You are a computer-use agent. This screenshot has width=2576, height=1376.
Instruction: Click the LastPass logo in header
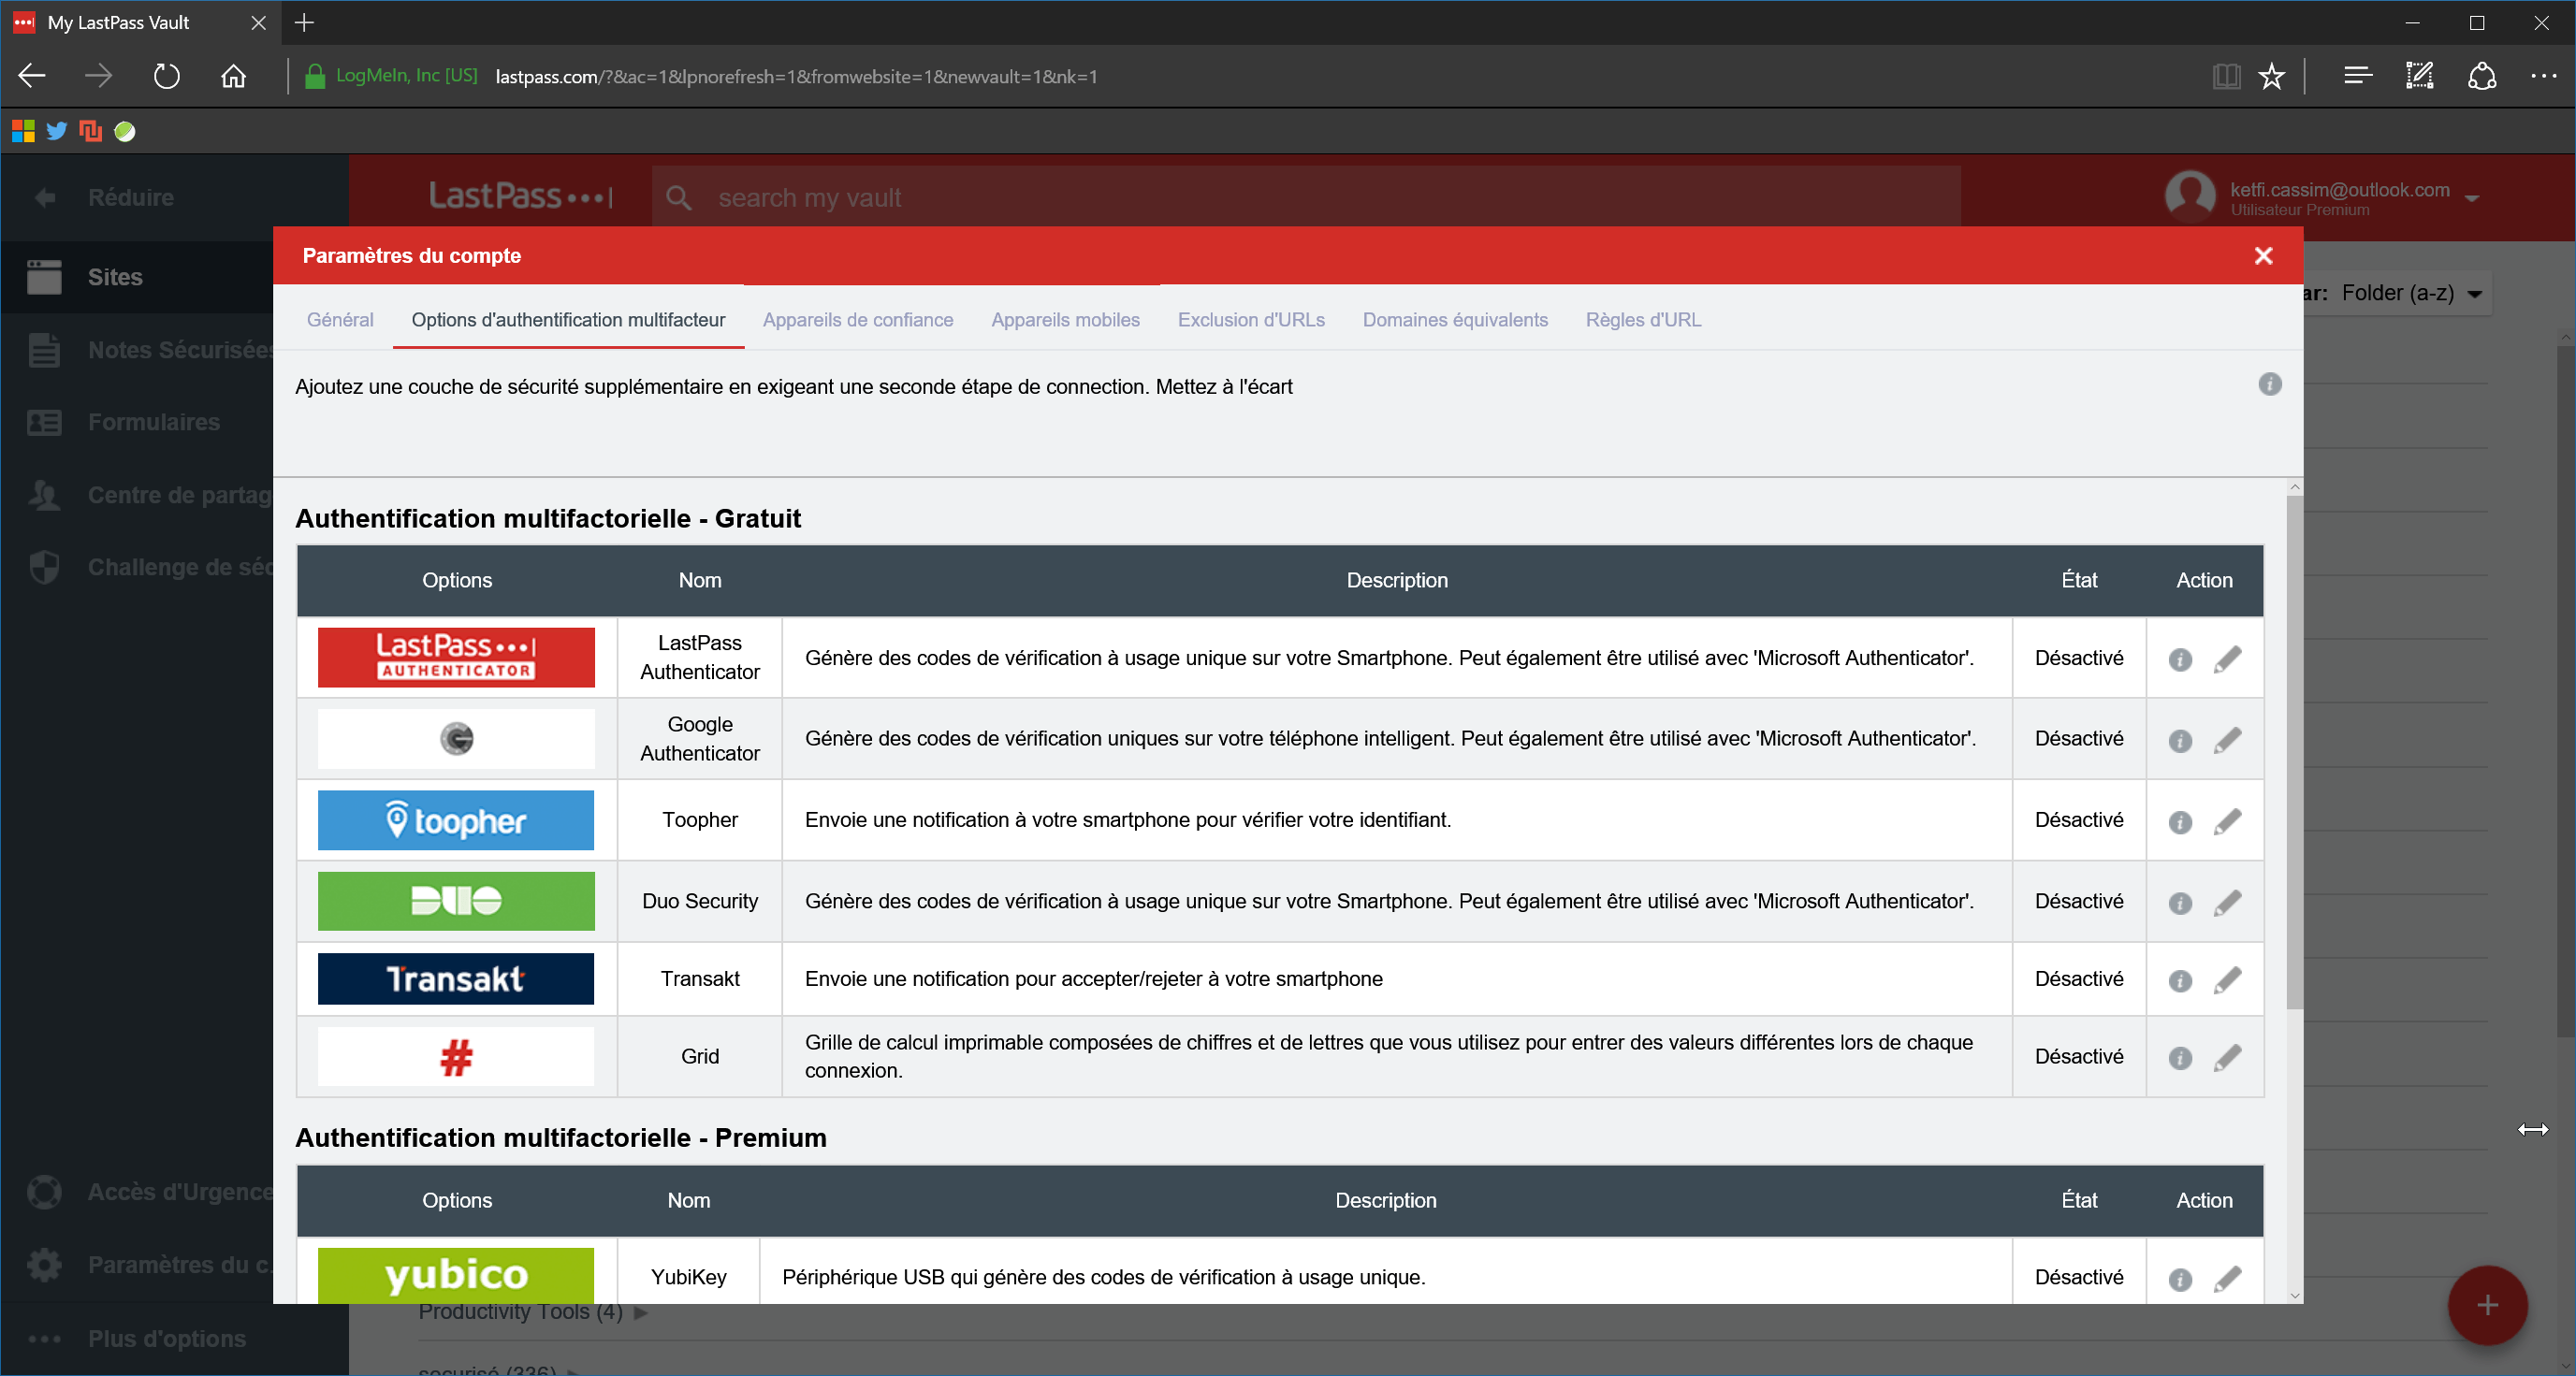tap(520, 196)
